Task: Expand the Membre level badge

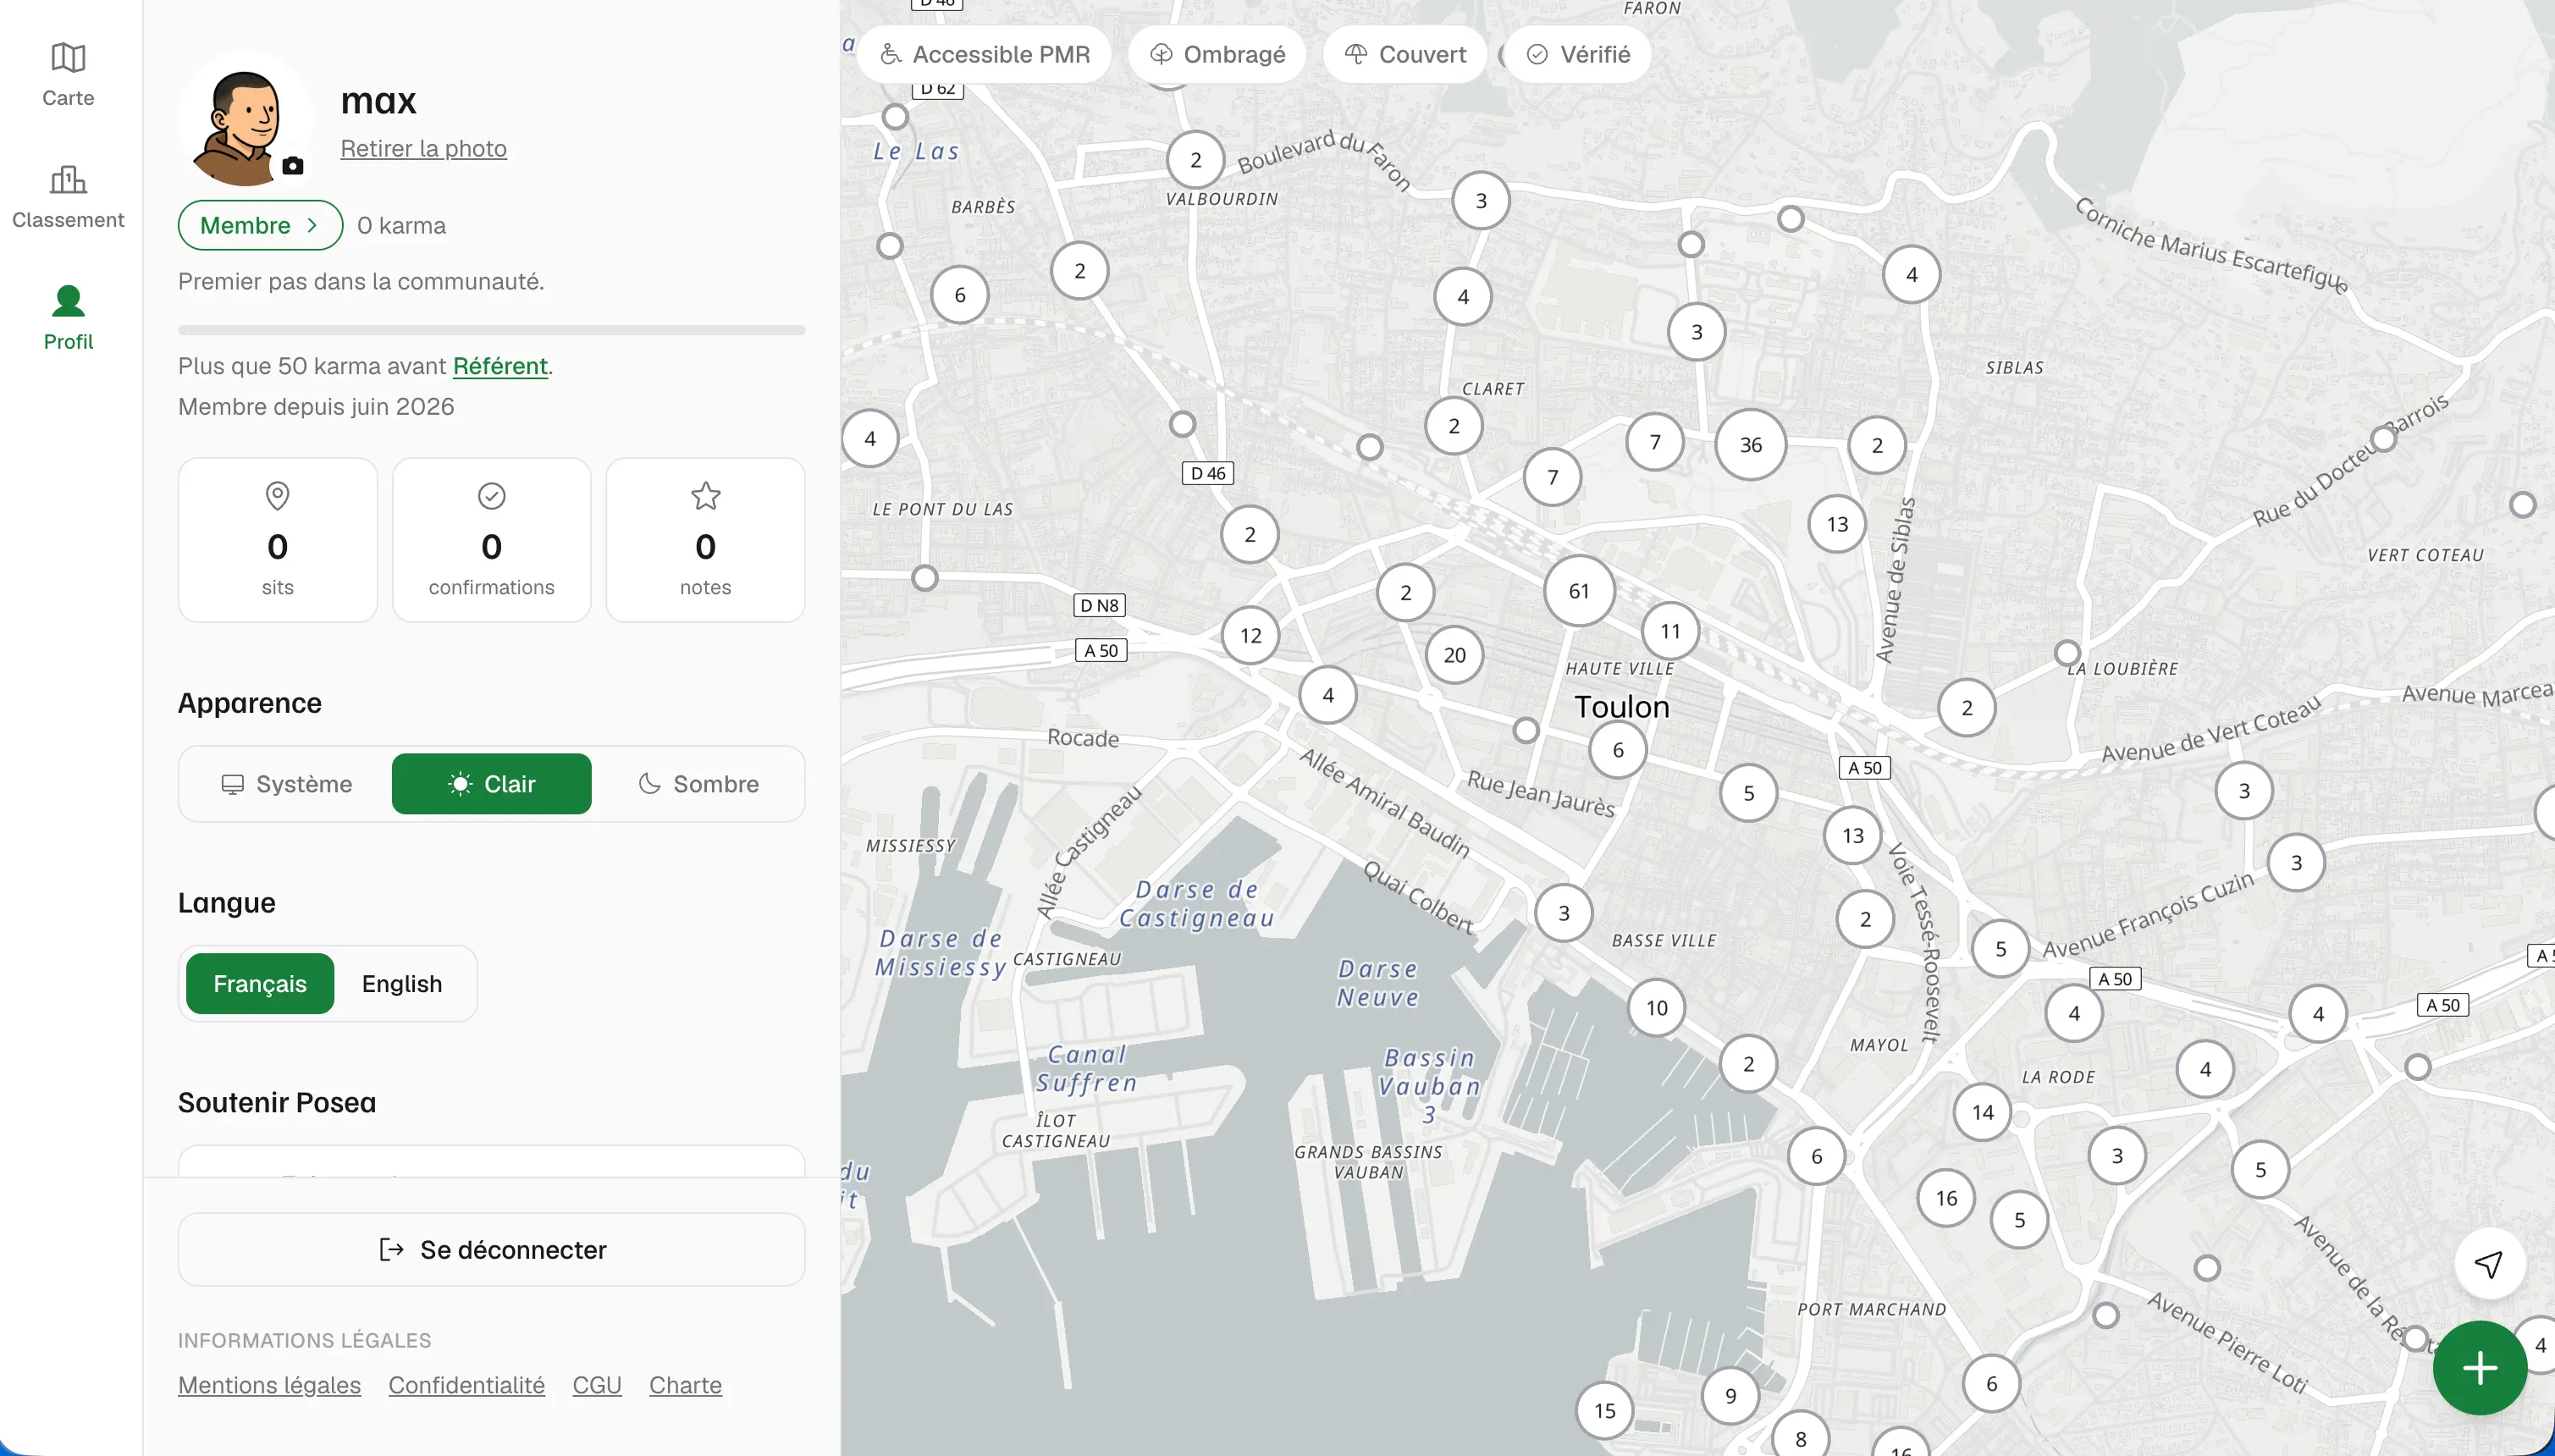Action: pyautogui.click(x=260, y=225)
